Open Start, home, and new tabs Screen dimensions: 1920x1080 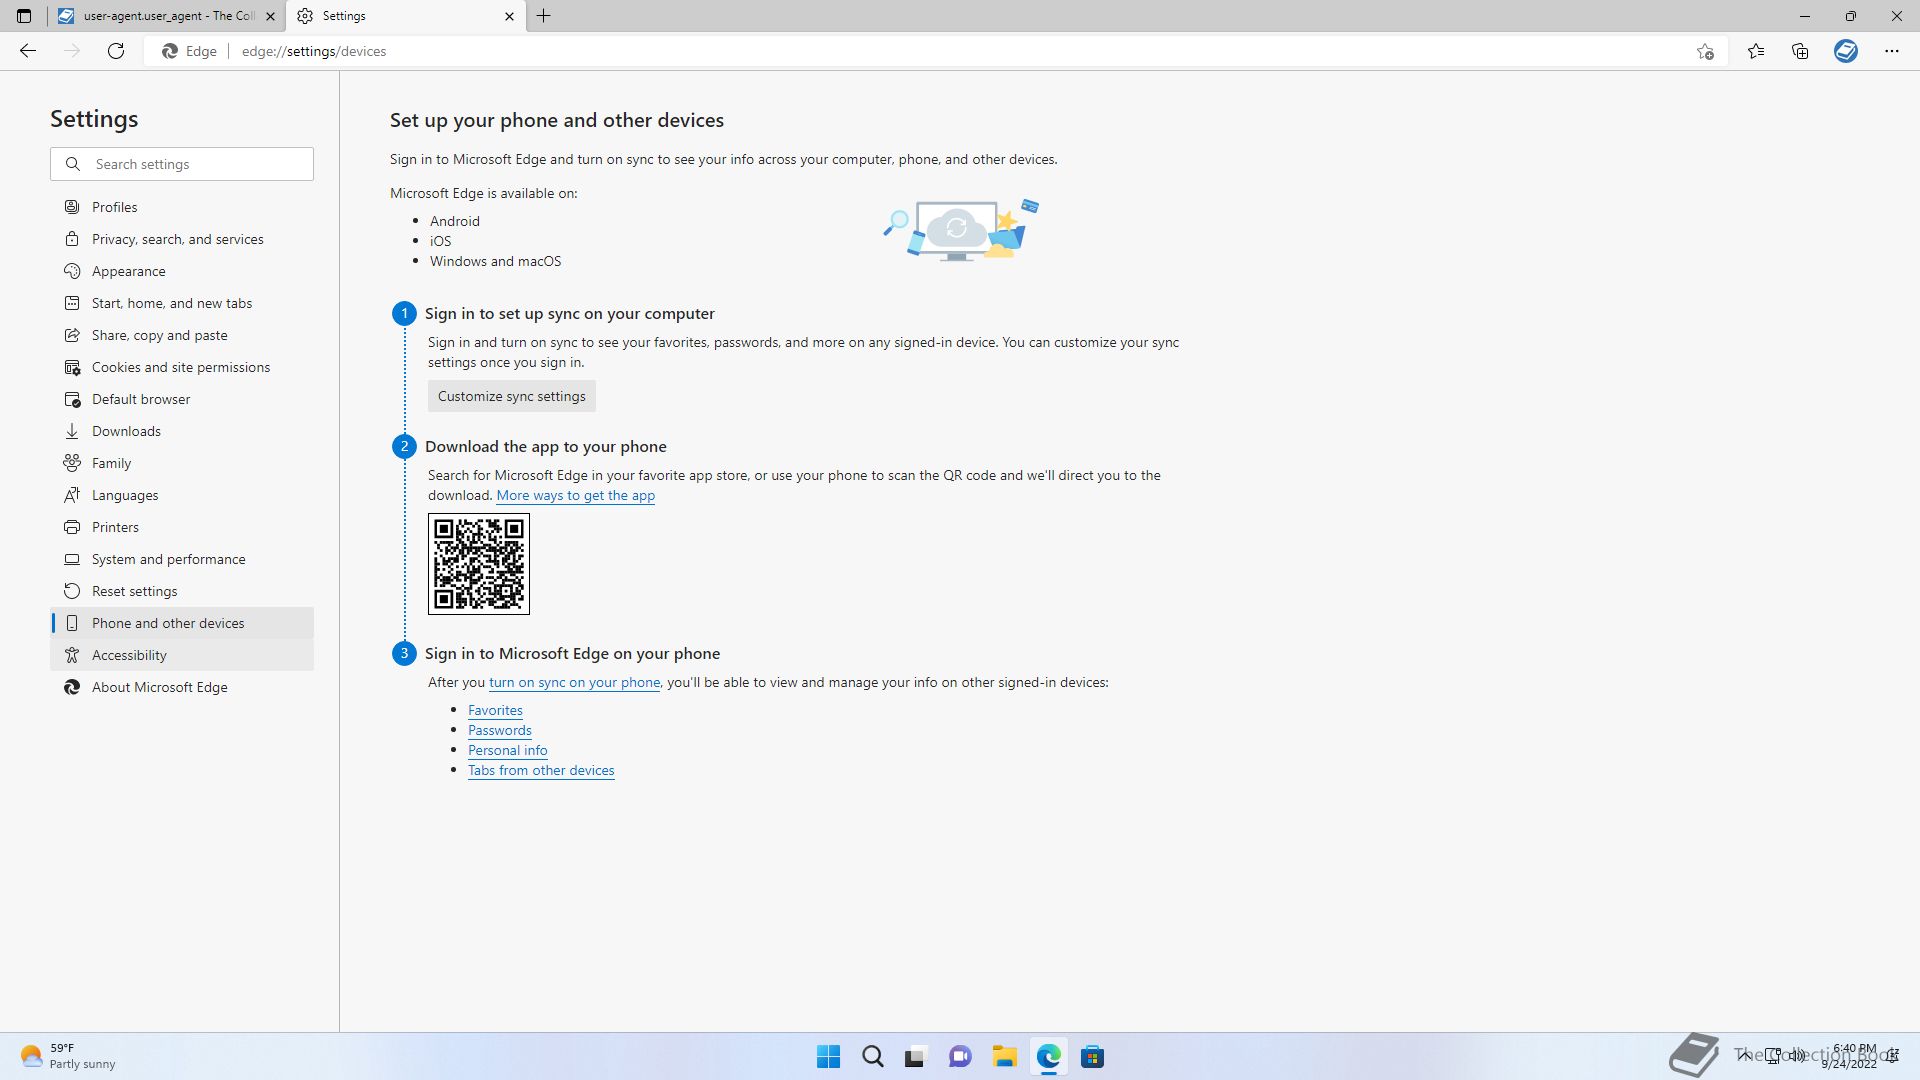click(x=182, y=303)
